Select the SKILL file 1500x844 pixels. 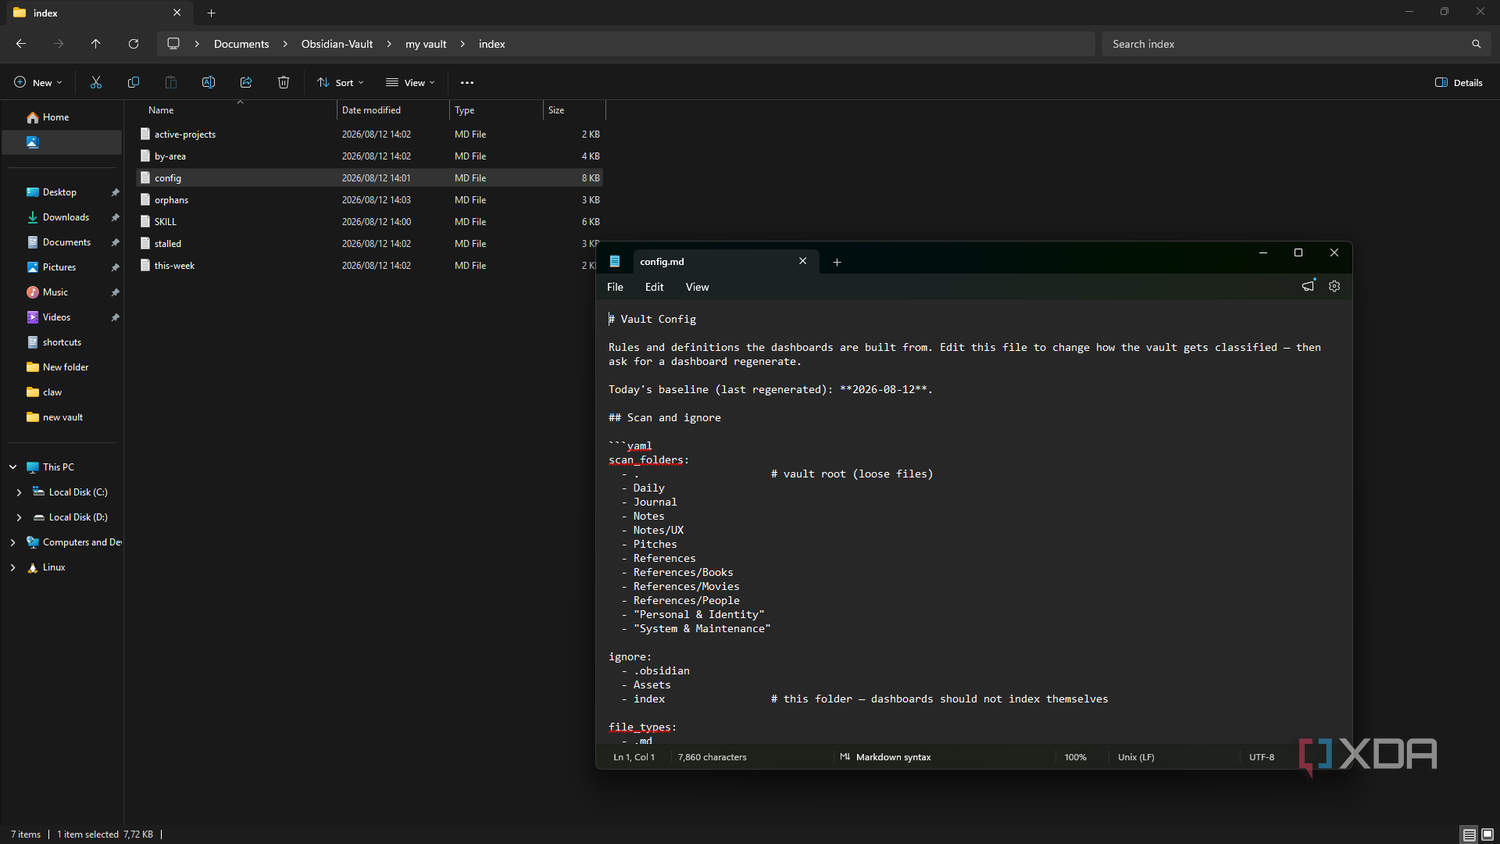point(370,222)
